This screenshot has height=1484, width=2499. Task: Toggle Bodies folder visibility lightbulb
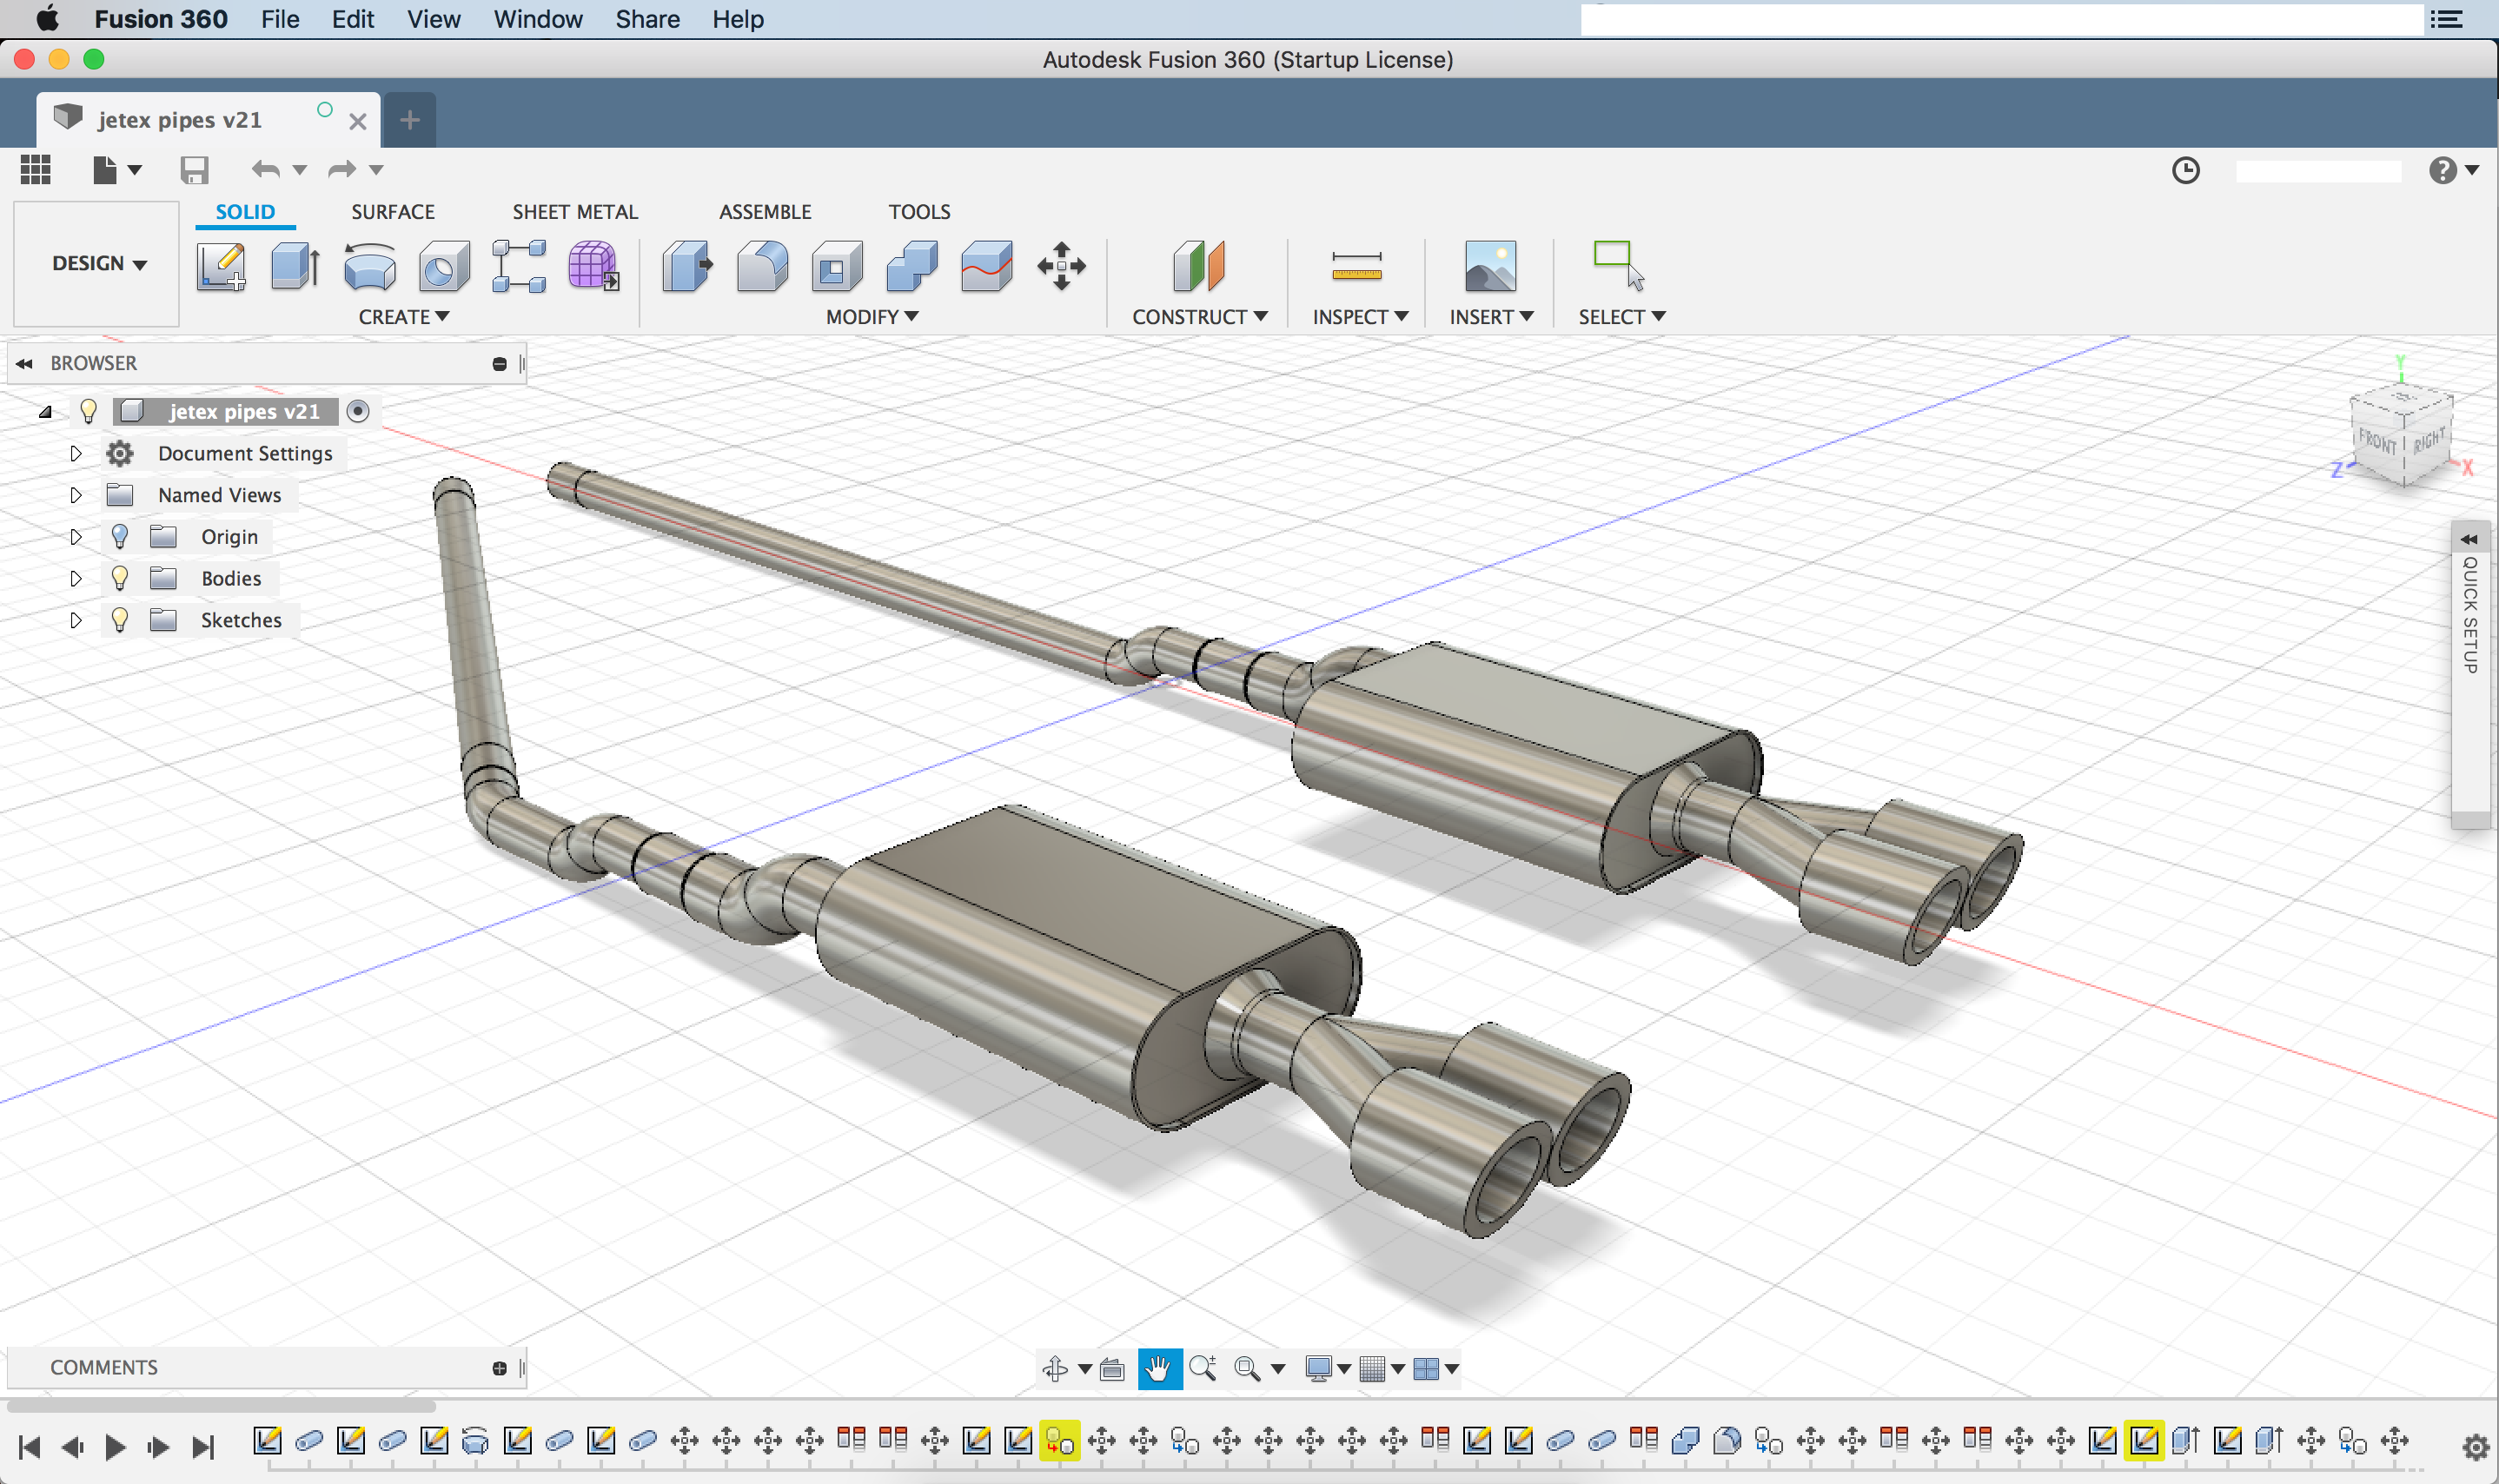(120, 578)
